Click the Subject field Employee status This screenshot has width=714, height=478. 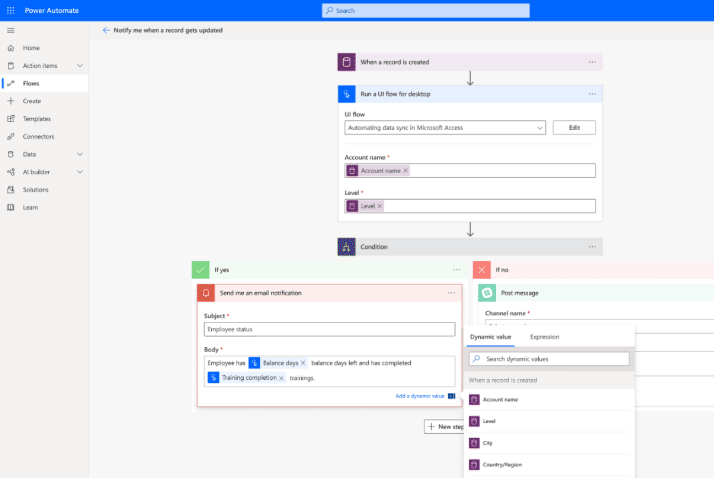click(x=330, y=330)
